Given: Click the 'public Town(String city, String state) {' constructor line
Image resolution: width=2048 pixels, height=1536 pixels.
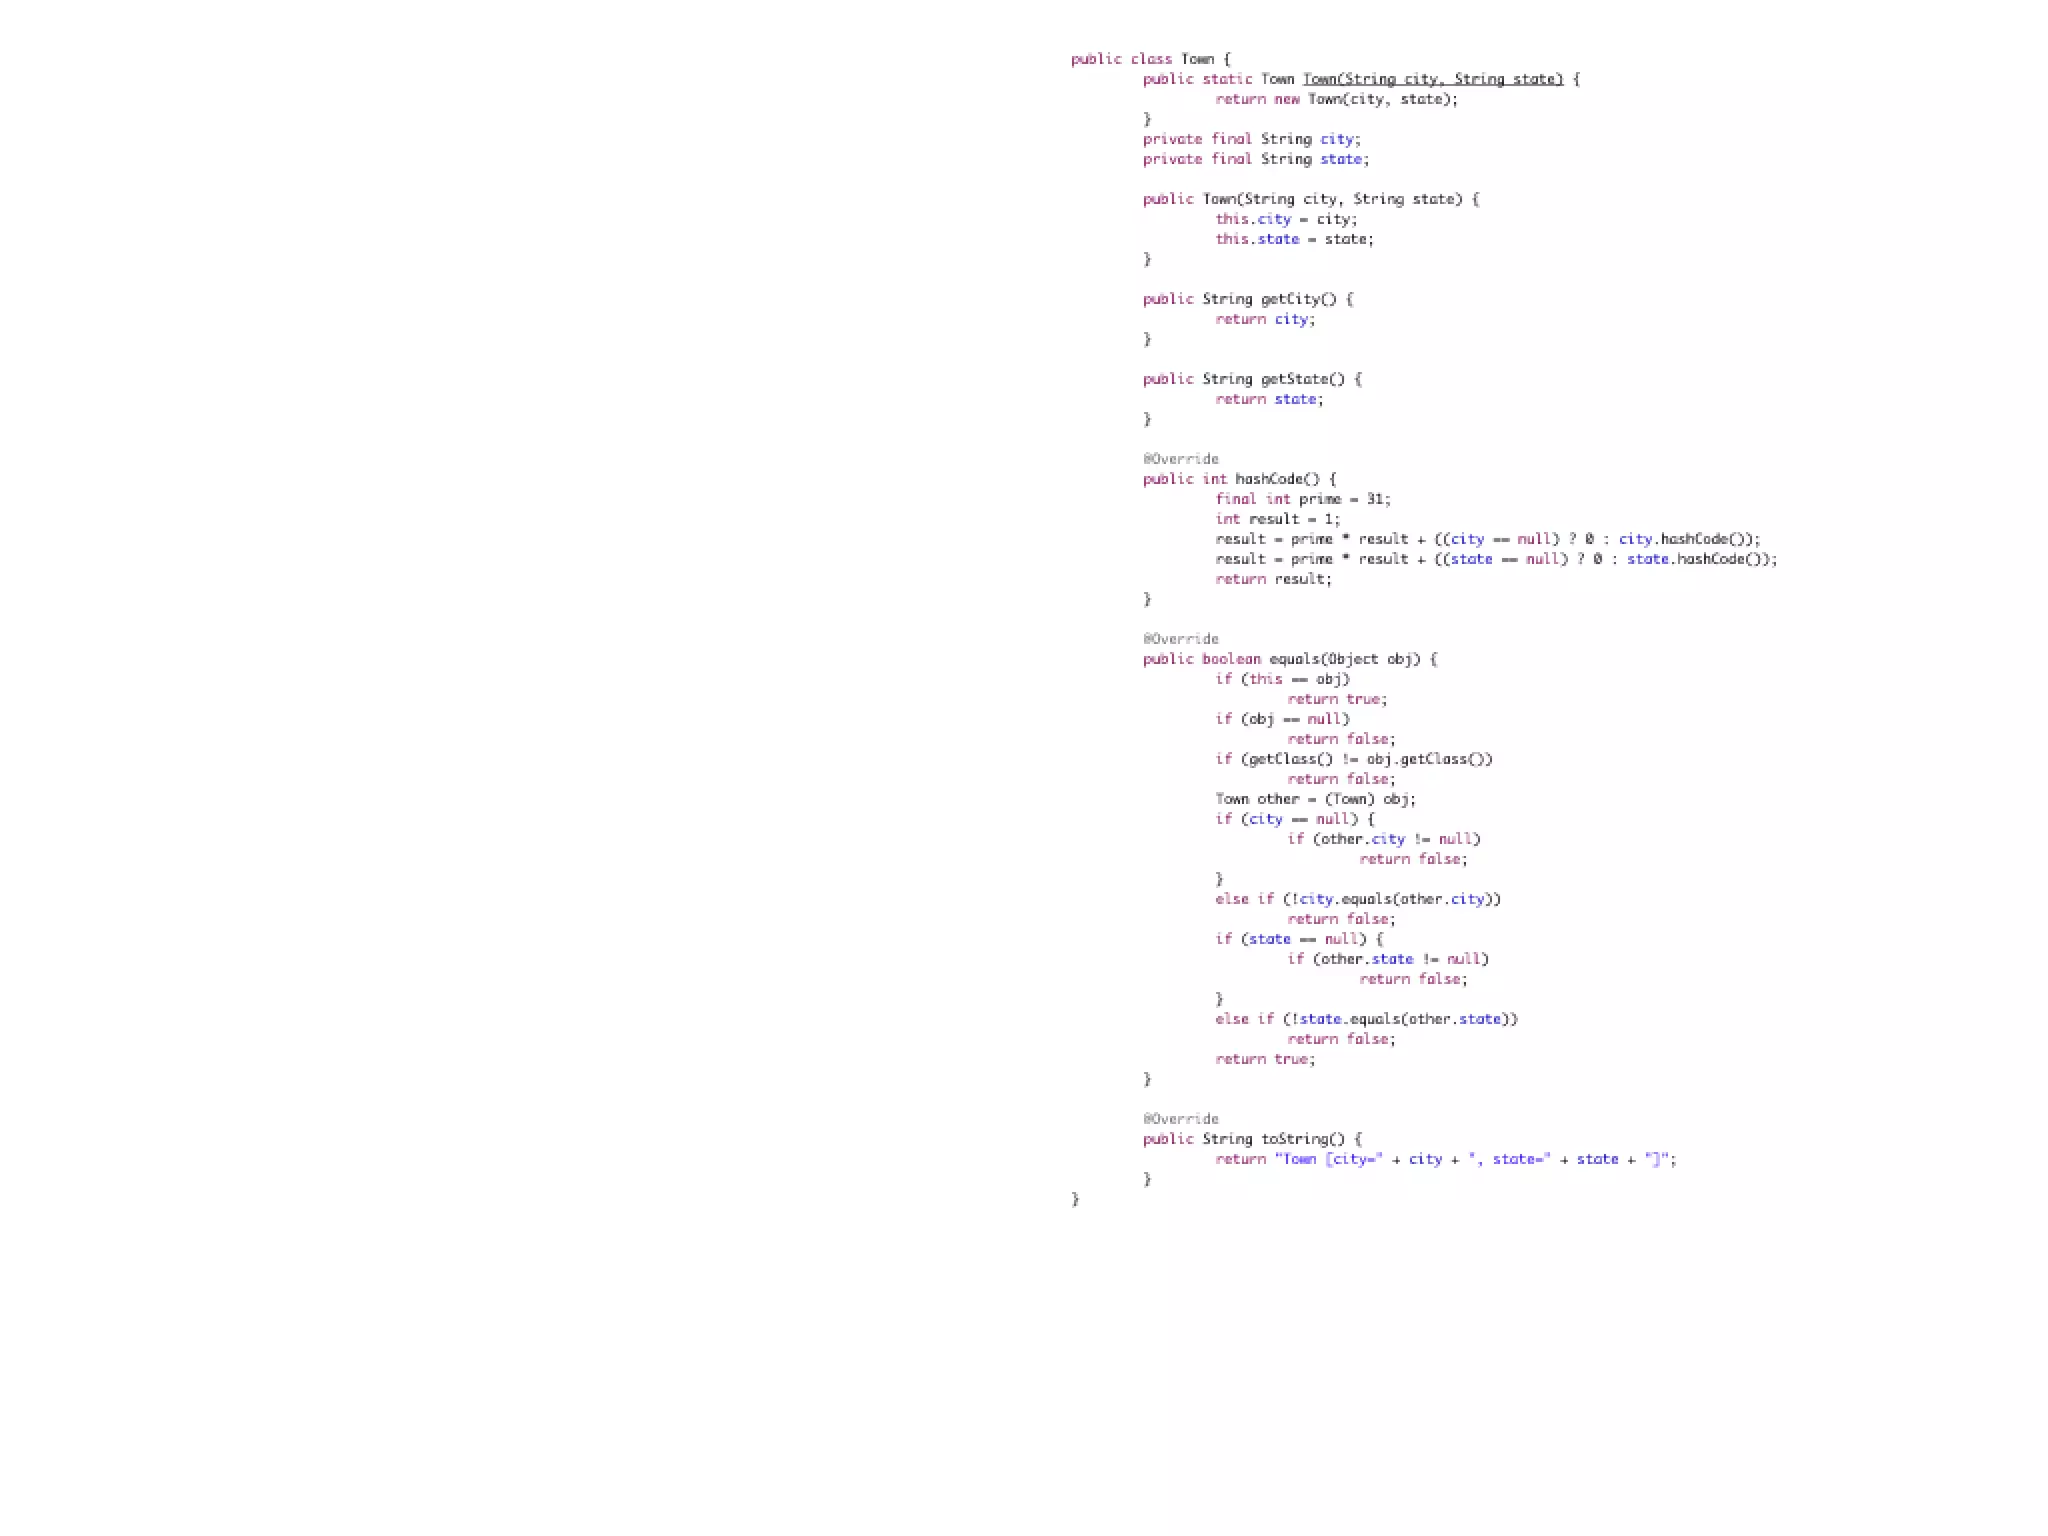Looking at the screenshot, I should (x=1311, y=199).
